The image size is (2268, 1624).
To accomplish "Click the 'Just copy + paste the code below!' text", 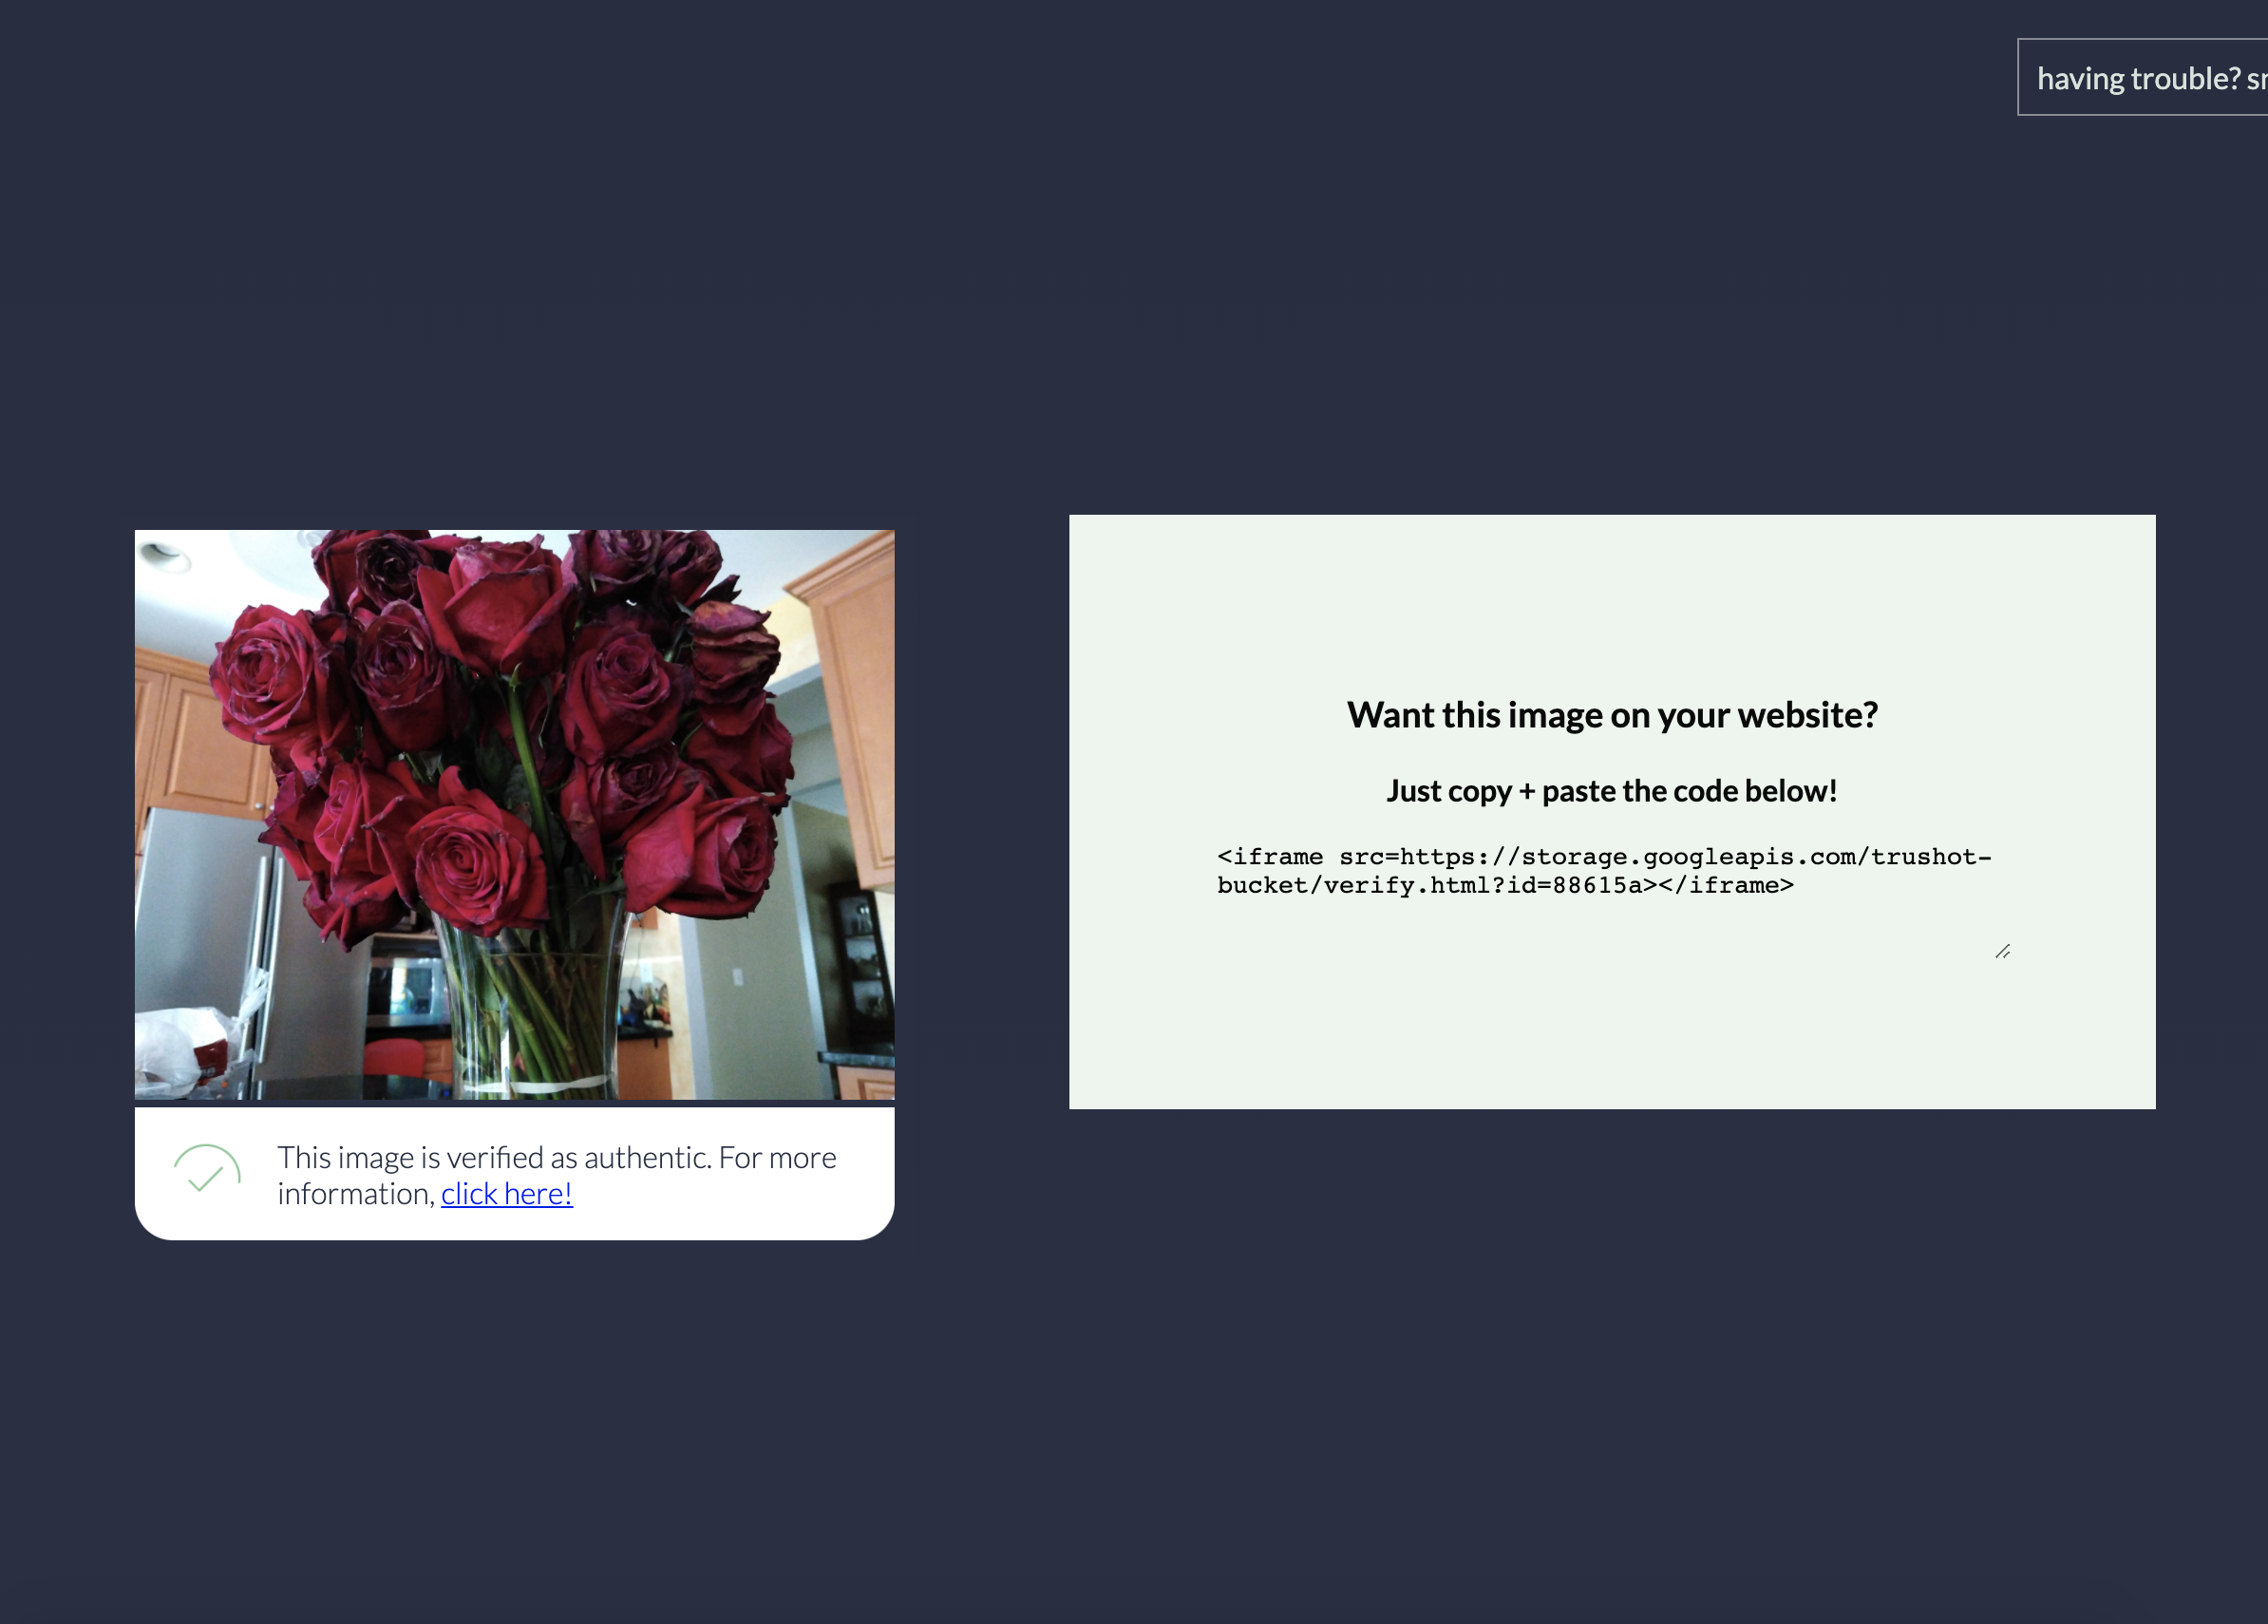I will click(1611, 791).
